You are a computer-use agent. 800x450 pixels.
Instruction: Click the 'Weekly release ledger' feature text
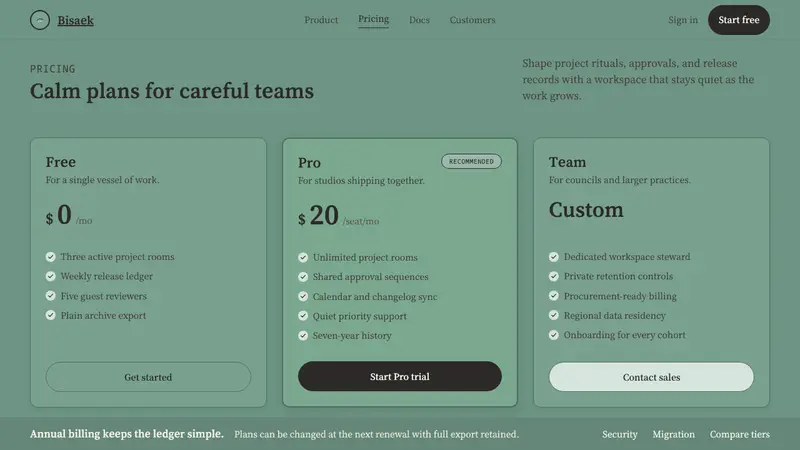point(107,276)
